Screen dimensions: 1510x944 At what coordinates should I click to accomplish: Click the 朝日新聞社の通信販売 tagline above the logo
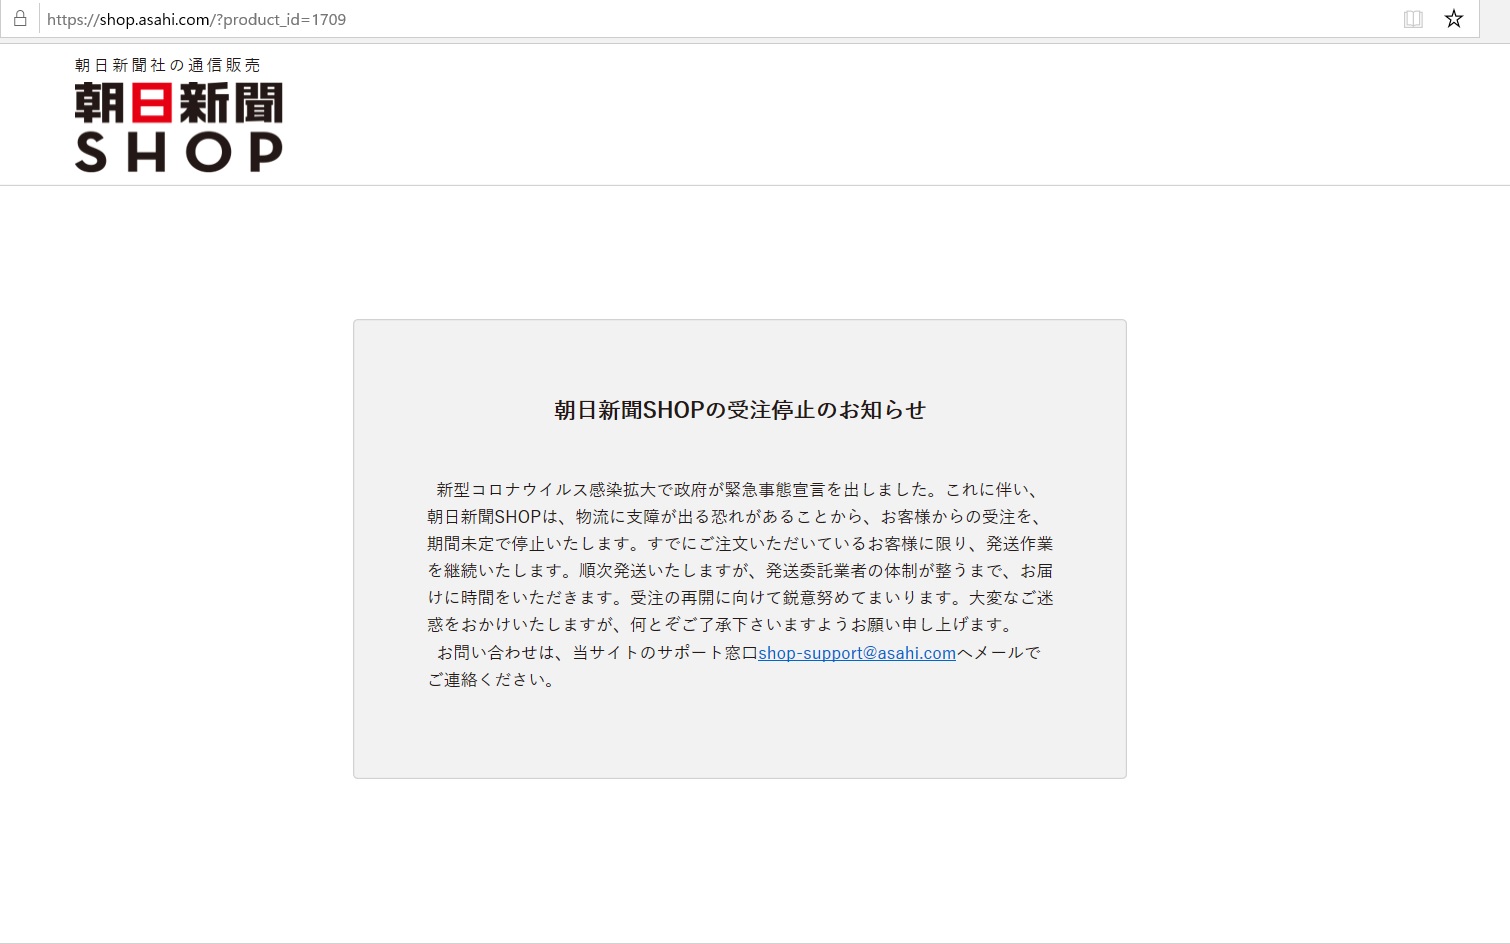pyautogui.click(x=168, y=65)
